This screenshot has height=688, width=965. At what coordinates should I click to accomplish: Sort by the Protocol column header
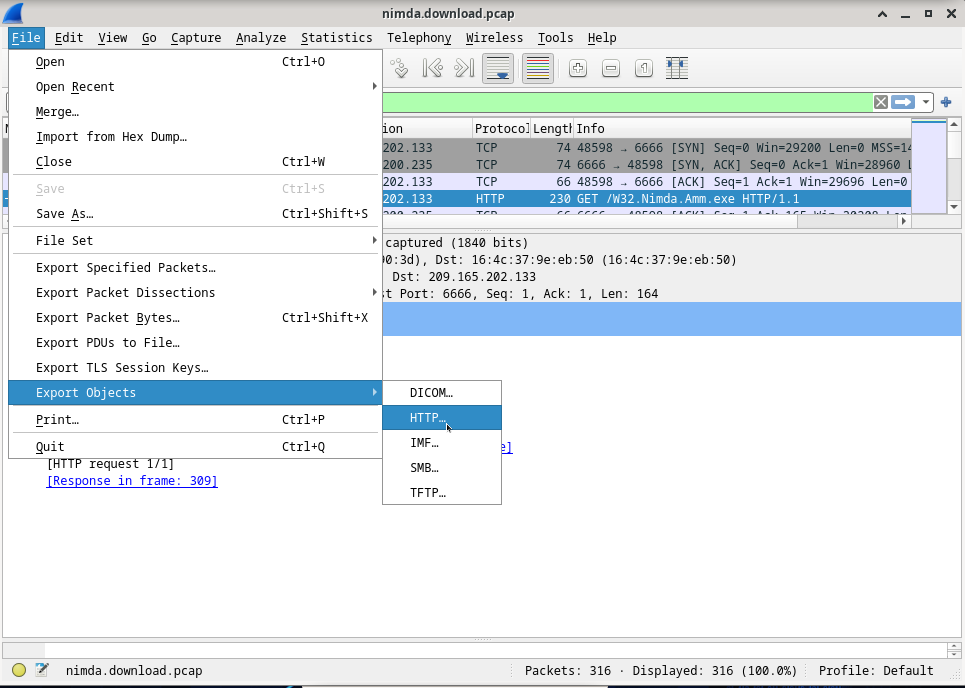(x=502, y=129)
